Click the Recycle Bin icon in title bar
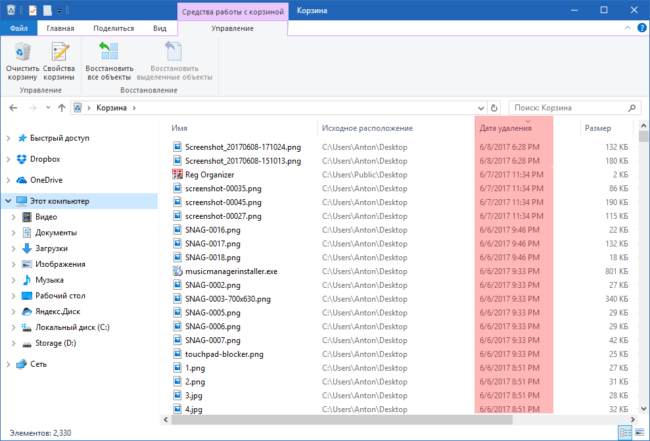This screenshot has width=650, height=441. (x=11, y=10)
